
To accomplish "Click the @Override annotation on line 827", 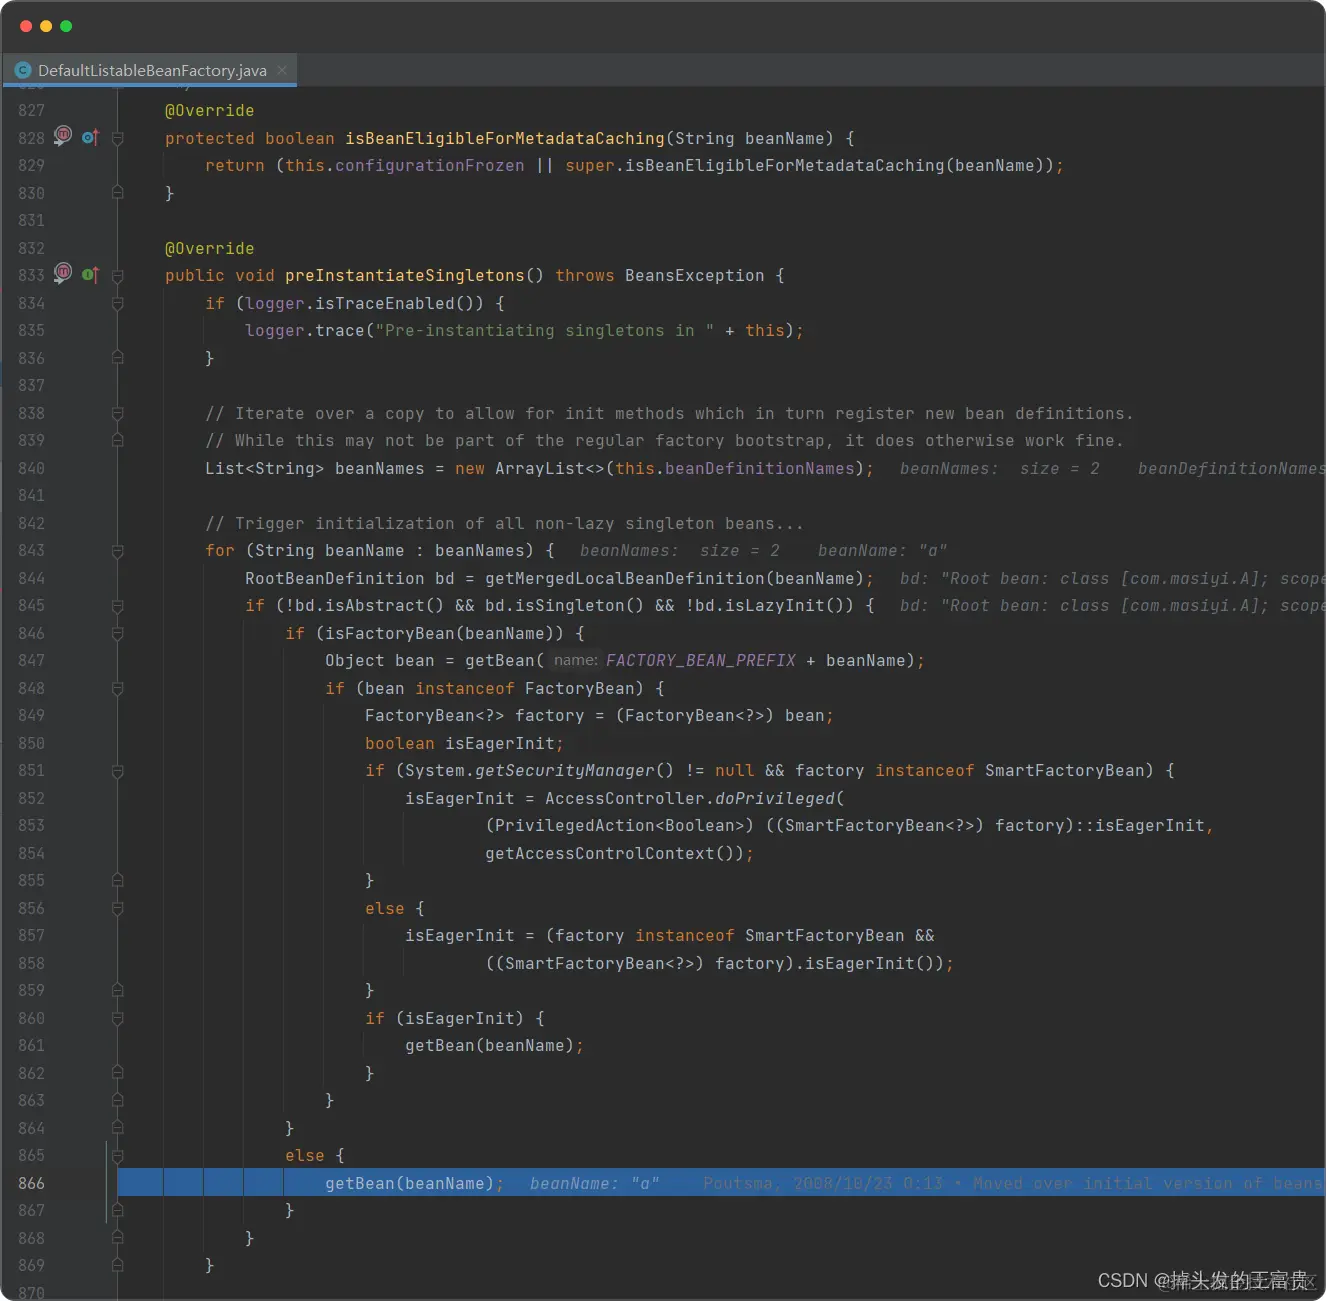I will pyautogui.click(x=209, y=110).
